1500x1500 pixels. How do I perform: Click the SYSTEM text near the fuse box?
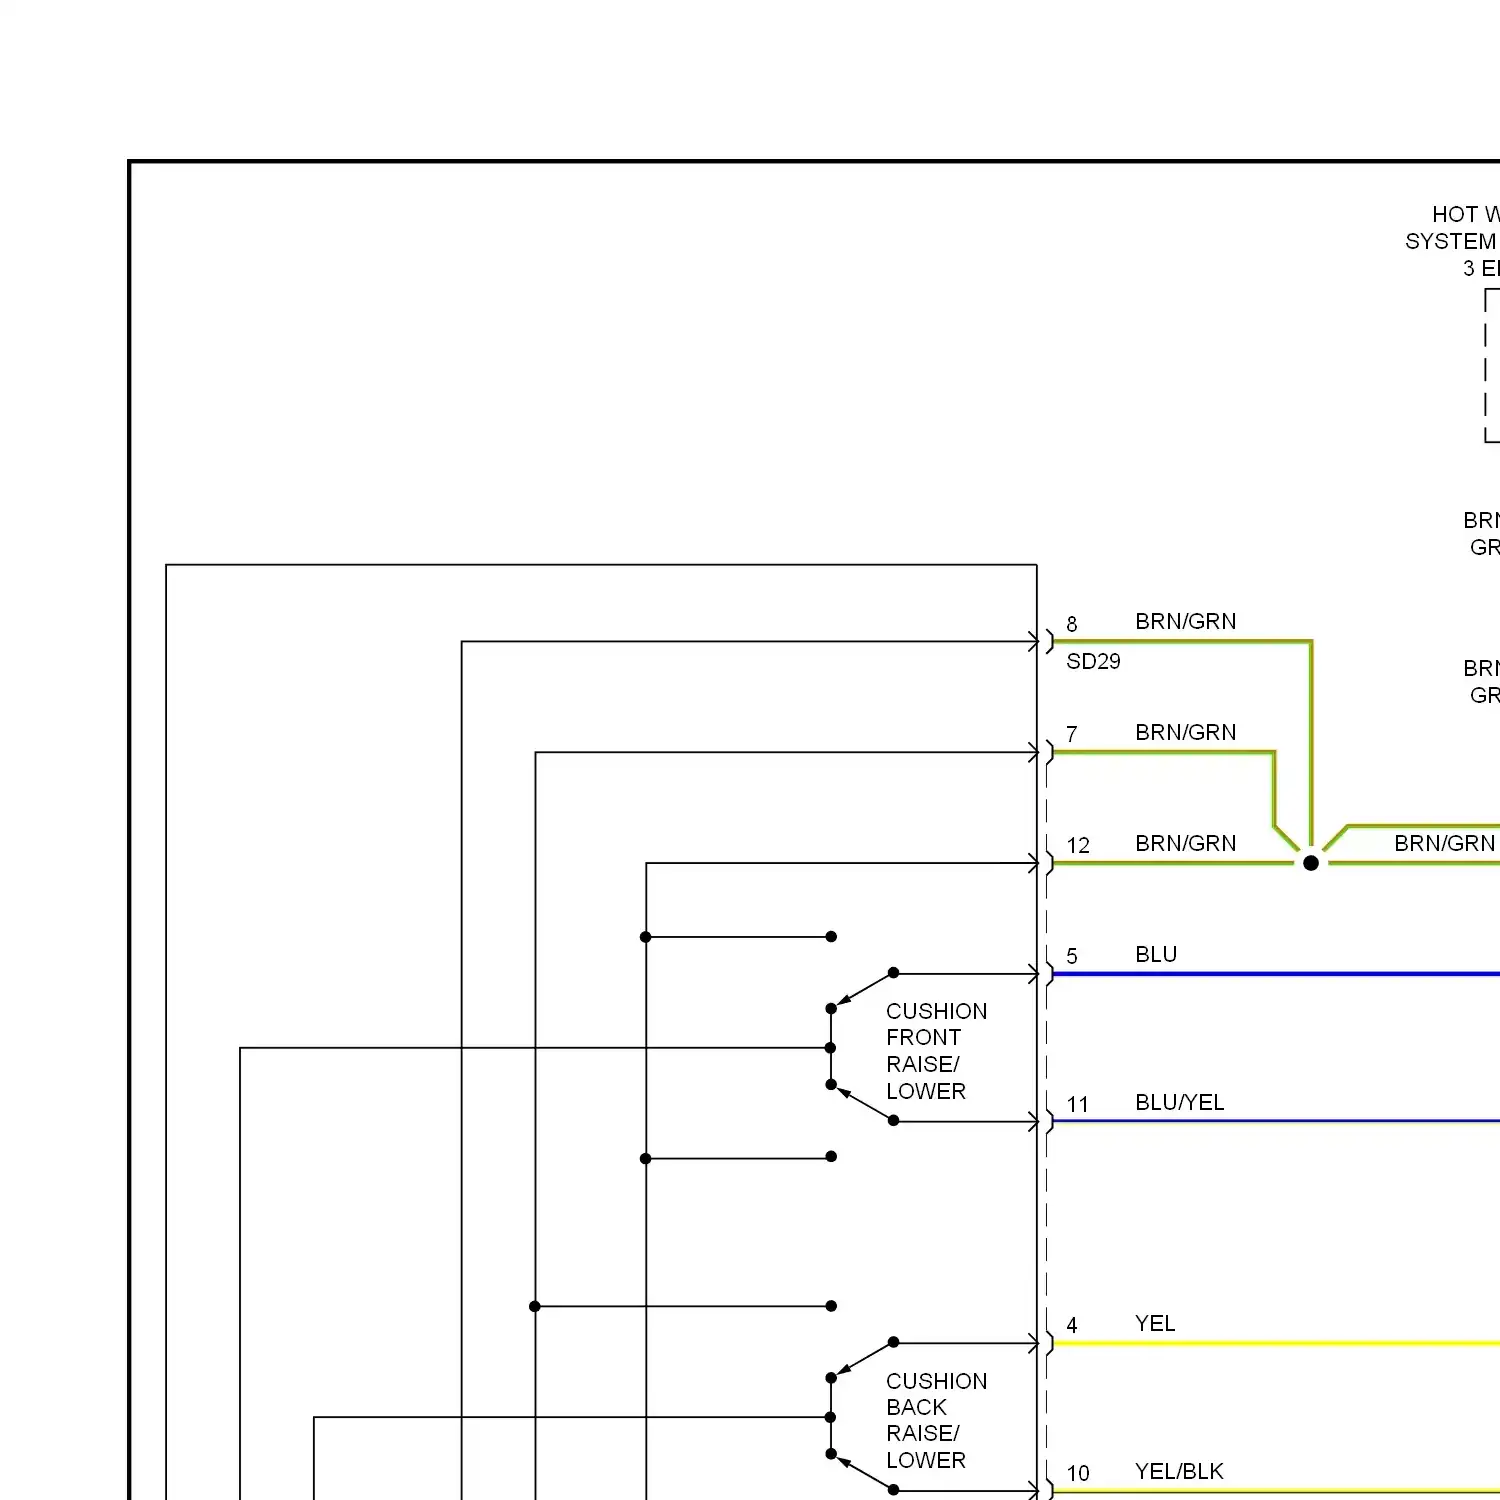click(1450, 242)
